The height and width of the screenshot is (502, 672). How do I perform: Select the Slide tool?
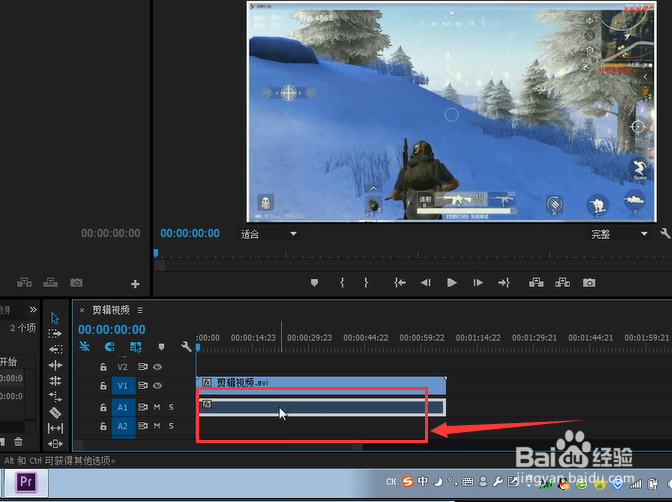tap(55, 443)
